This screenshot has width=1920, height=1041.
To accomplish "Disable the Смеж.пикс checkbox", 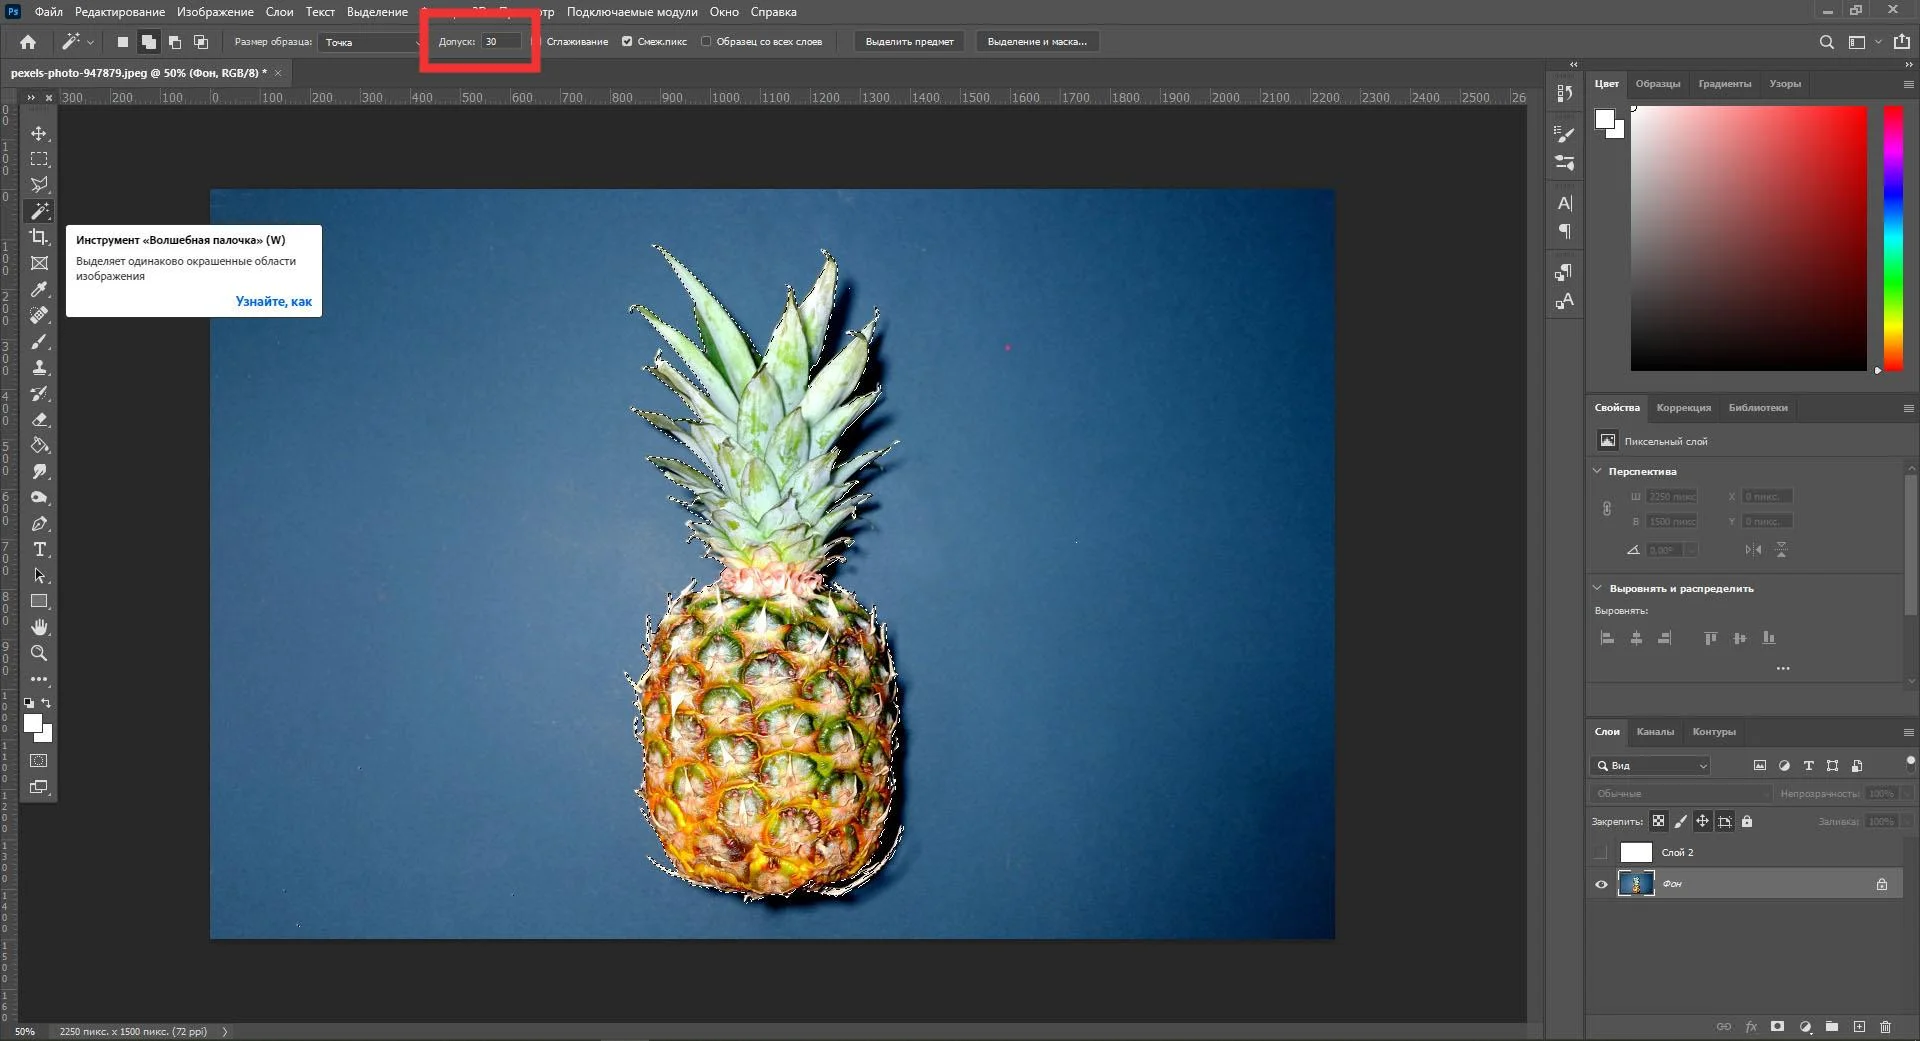I will pos(627,42).
